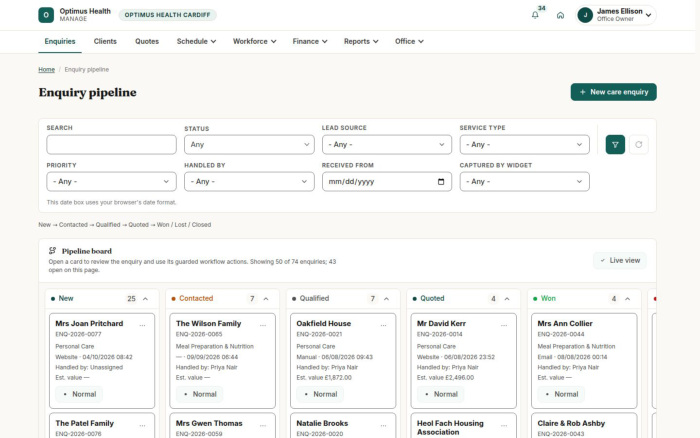Open more options on The Wilson Family card

(263, 325)
